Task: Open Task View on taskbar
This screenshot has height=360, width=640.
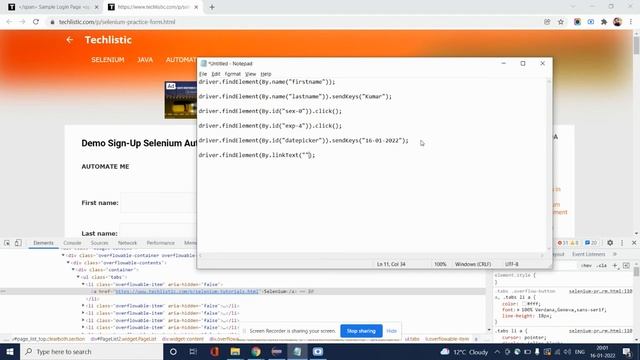Action: (x=193, y=351)
